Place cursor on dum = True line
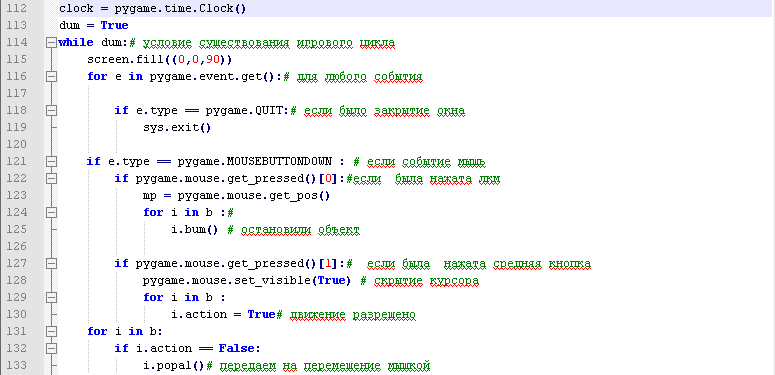The height and width of the screenshot is (375, 775). point(93,26)
